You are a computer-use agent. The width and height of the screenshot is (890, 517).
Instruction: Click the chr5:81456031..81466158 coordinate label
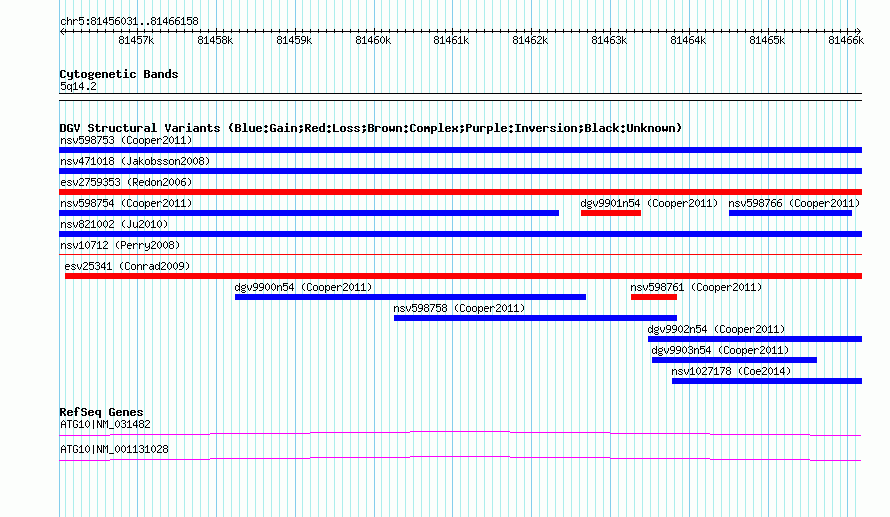click(x=129, y=22)
